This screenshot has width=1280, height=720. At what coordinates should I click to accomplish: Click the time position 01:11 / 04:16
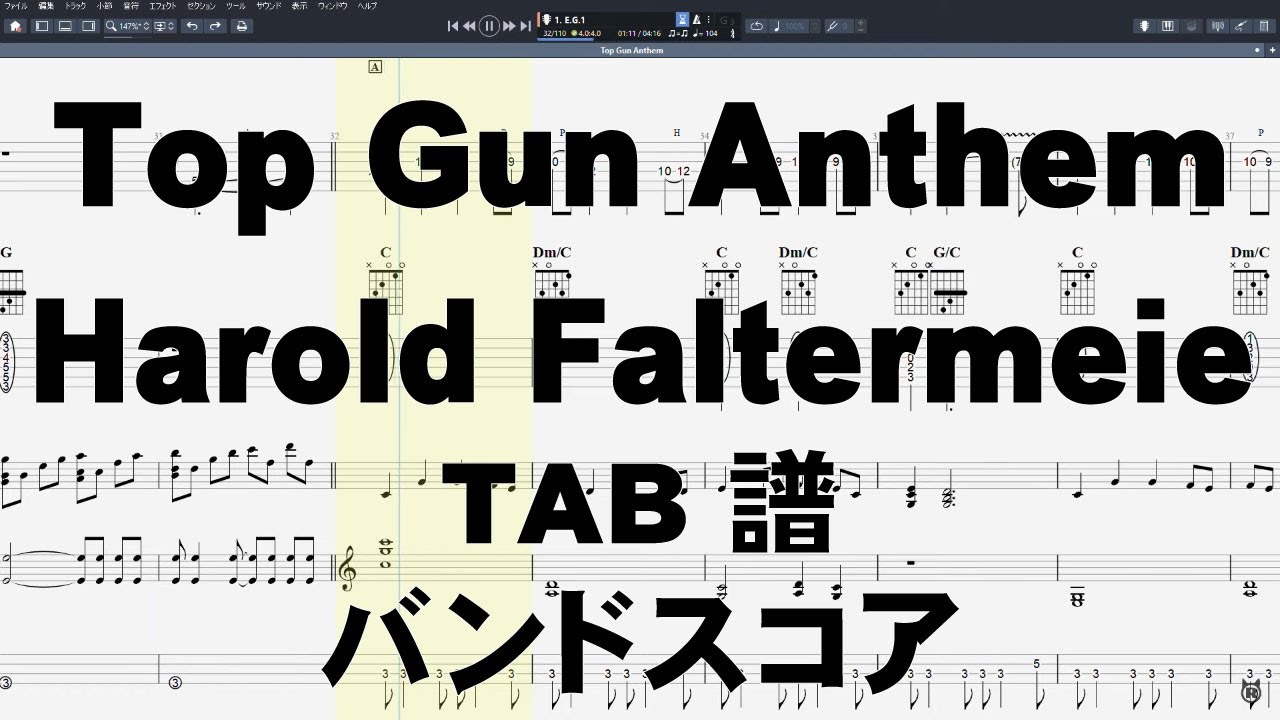tap(639, 34)
